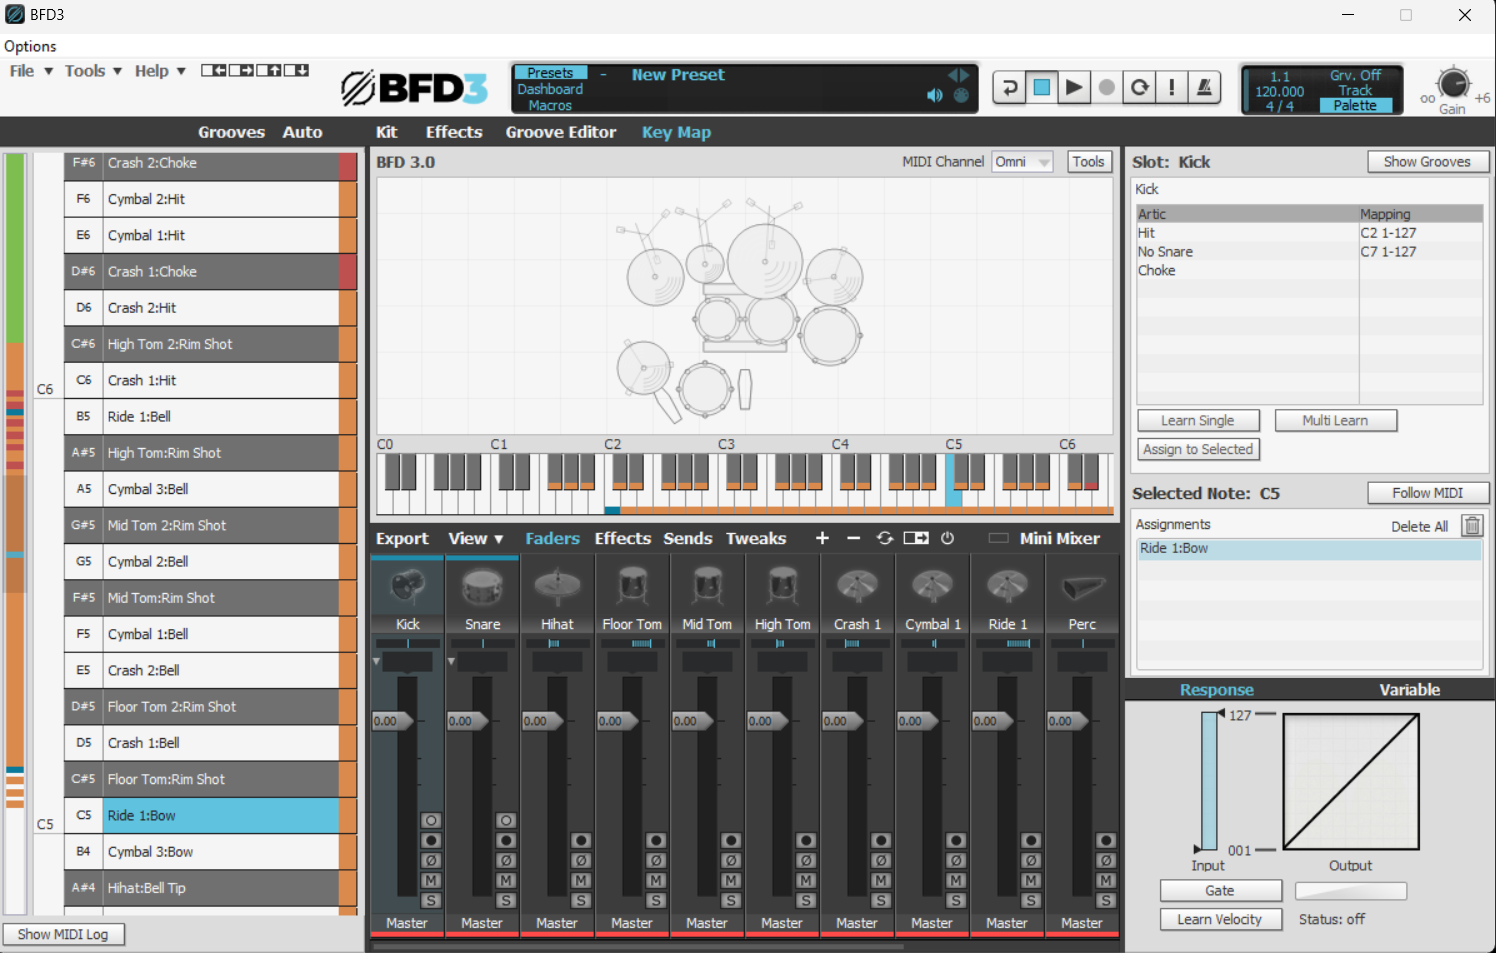Click the Crash 1 cymbal icon
This screenshot has height=953, width=1496.
click(857, 586)
